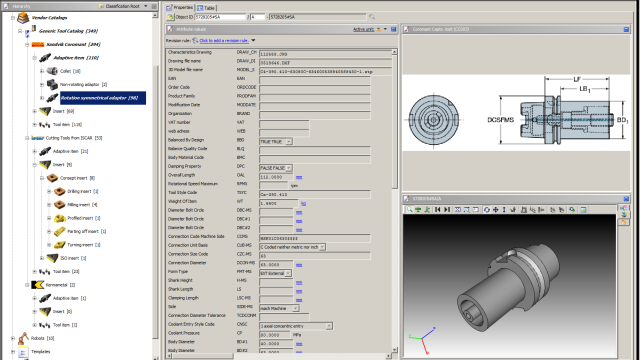Click the mm unit icon beside Overall Length
The image size is (640, 360).
click(299, 177)
